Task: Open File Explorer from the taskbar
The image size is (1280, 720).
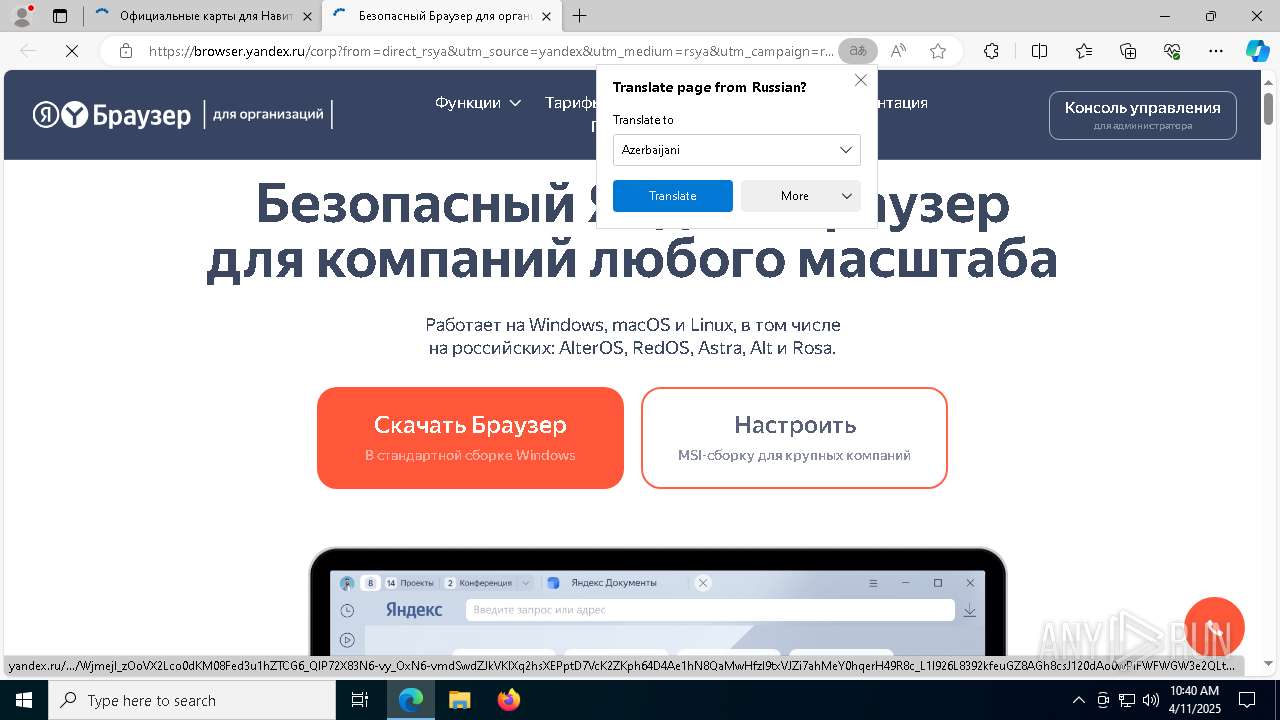Action: tap(459, 700)
